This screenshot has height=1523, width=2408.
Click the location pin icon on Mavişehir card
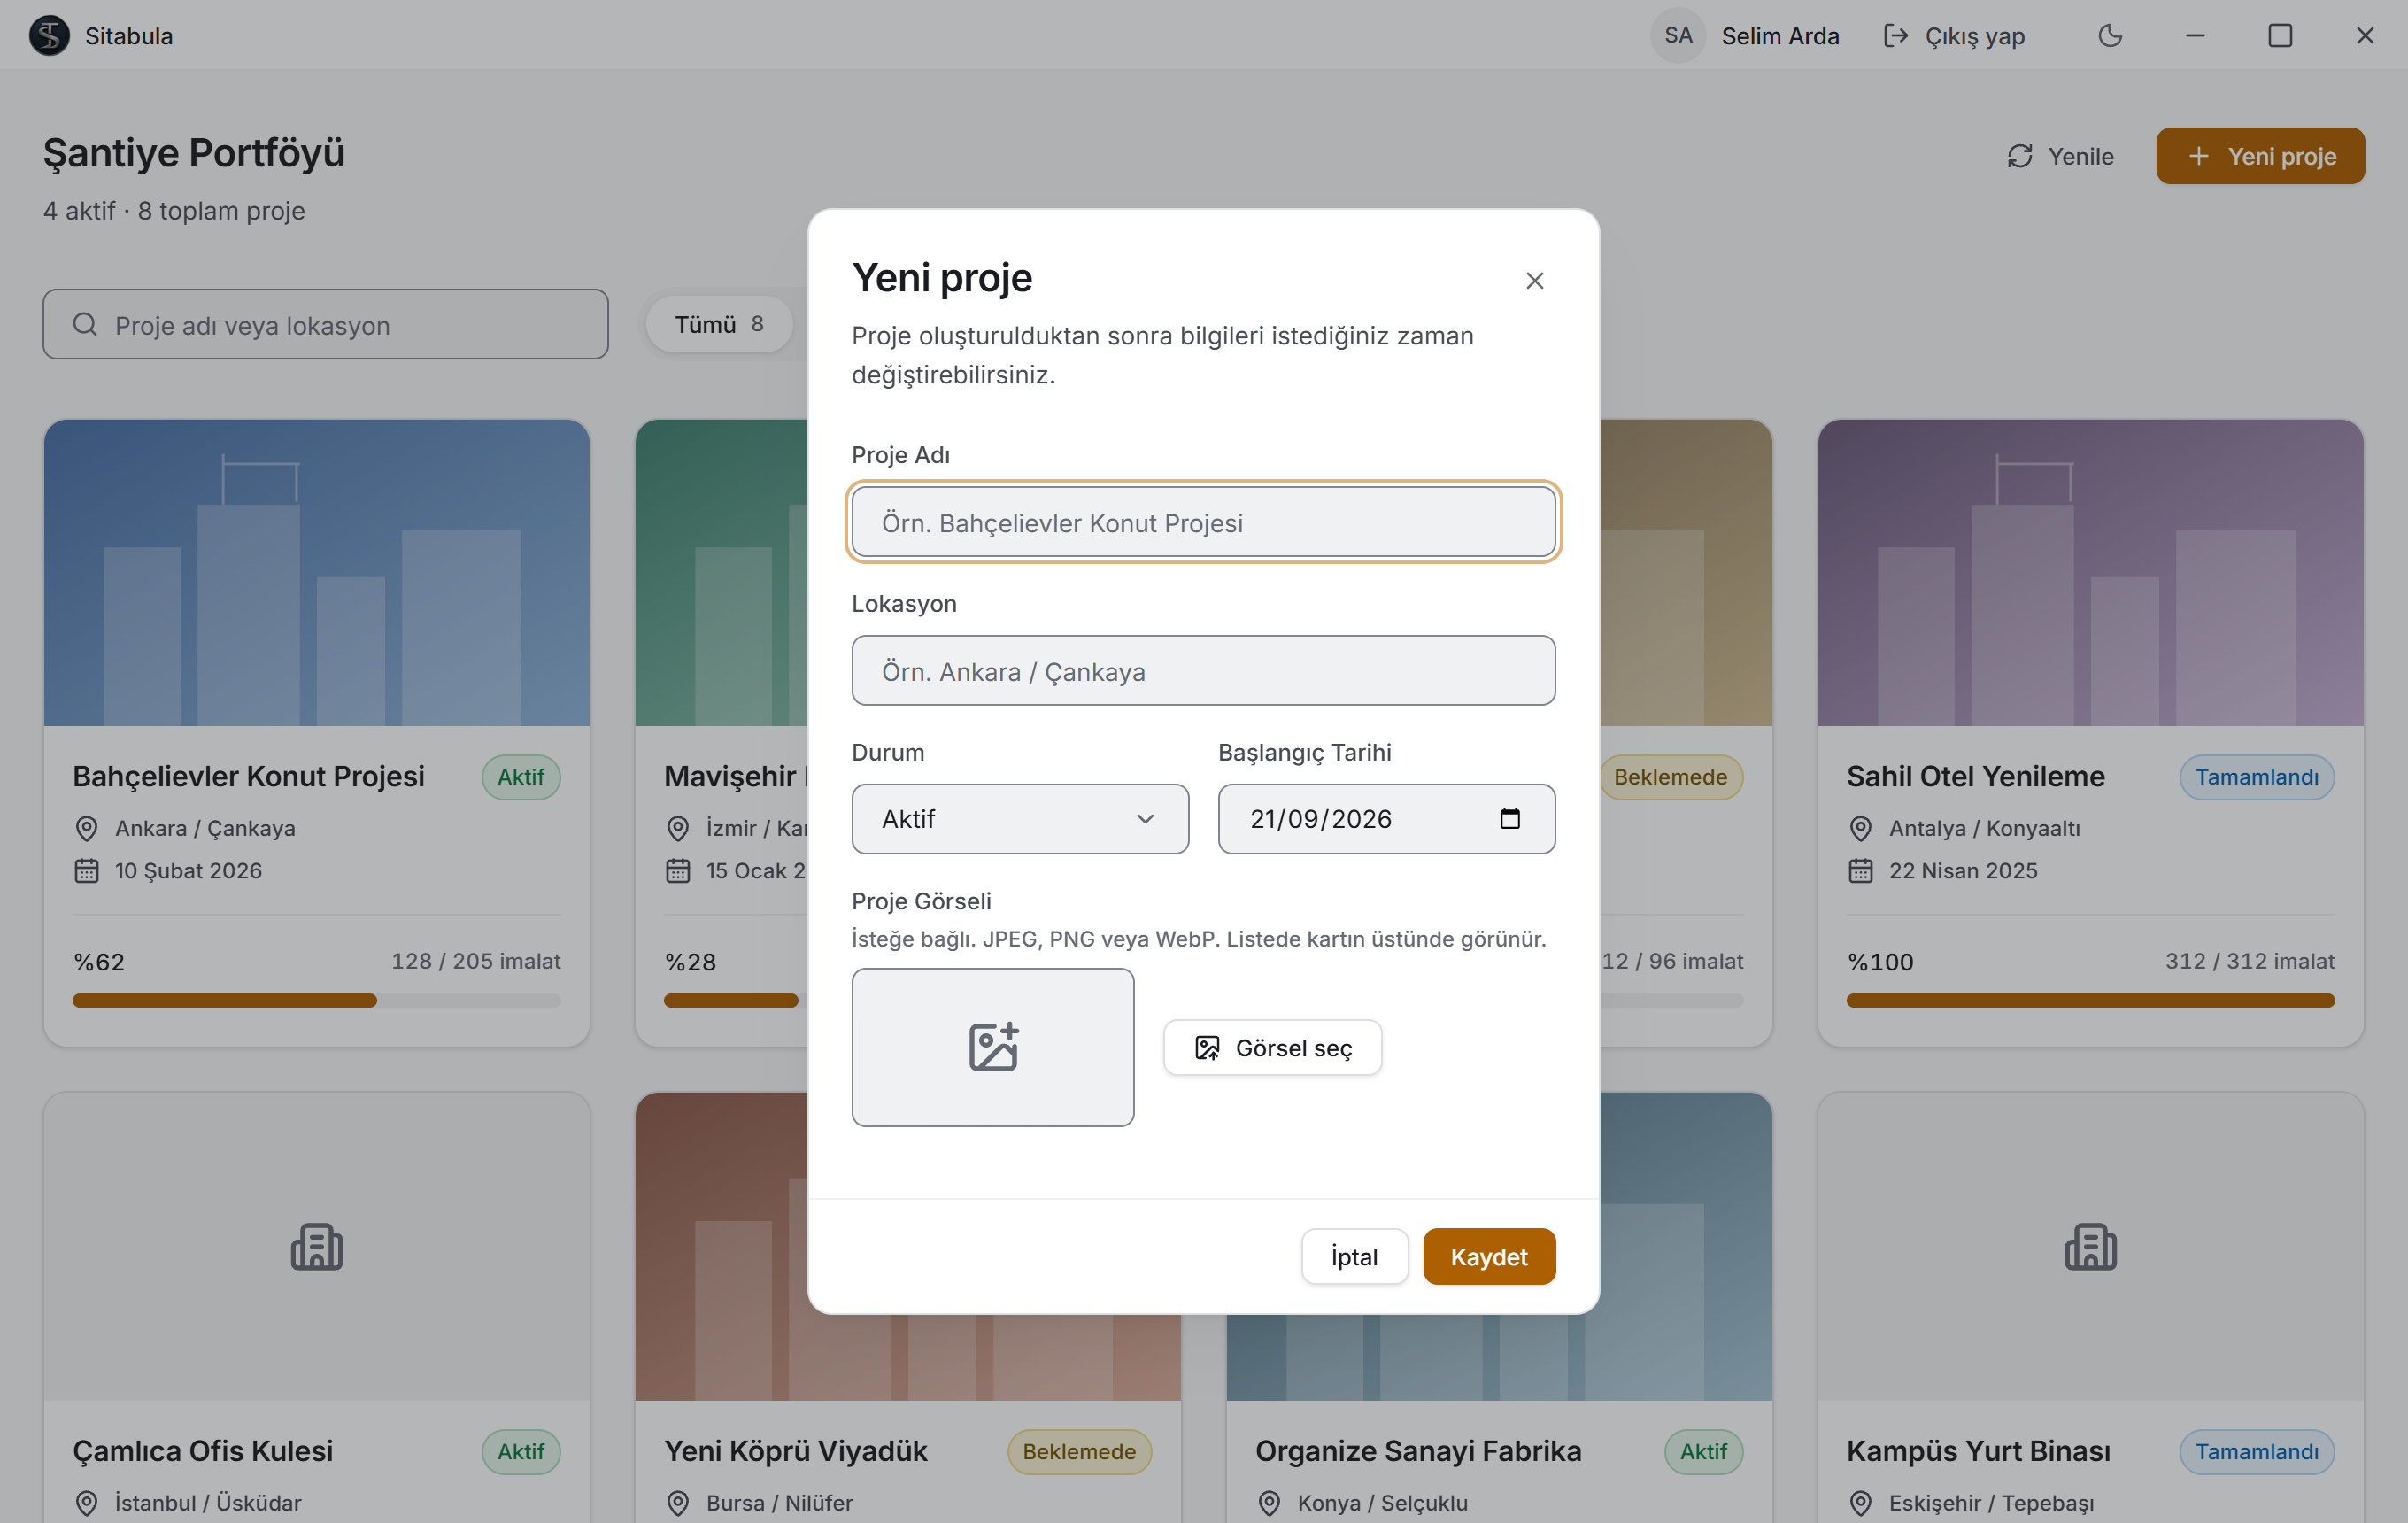(678, 829)
